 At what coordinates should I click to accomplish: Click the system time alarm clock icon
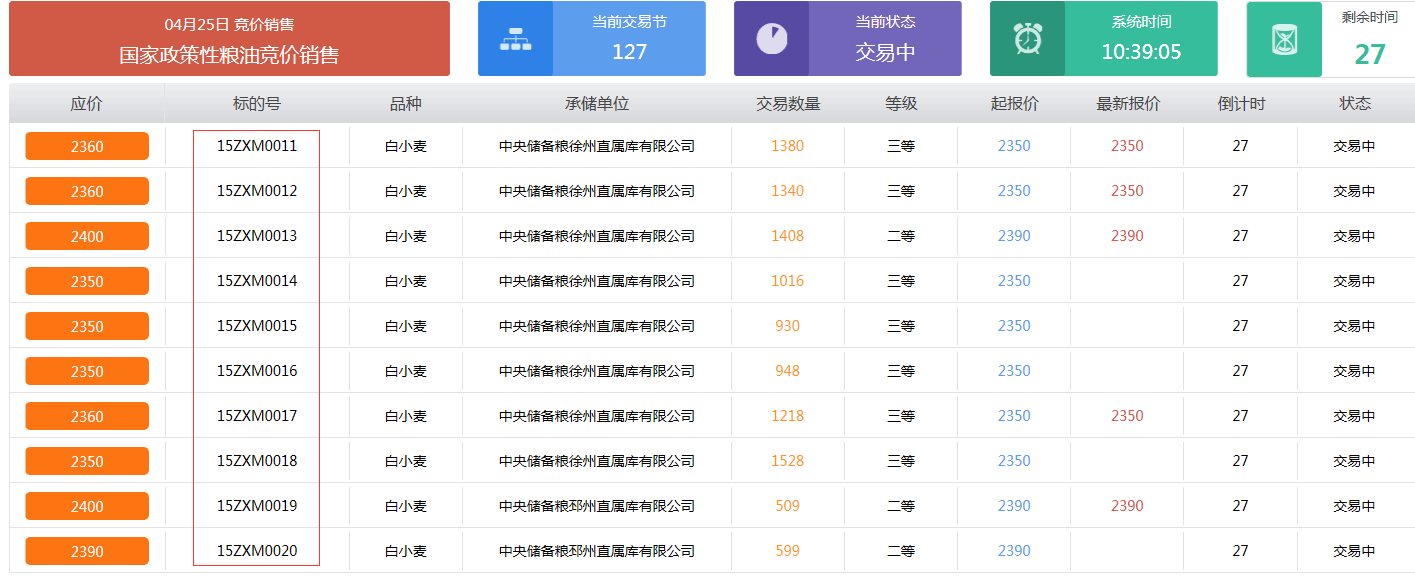[x=1027, y=39]
